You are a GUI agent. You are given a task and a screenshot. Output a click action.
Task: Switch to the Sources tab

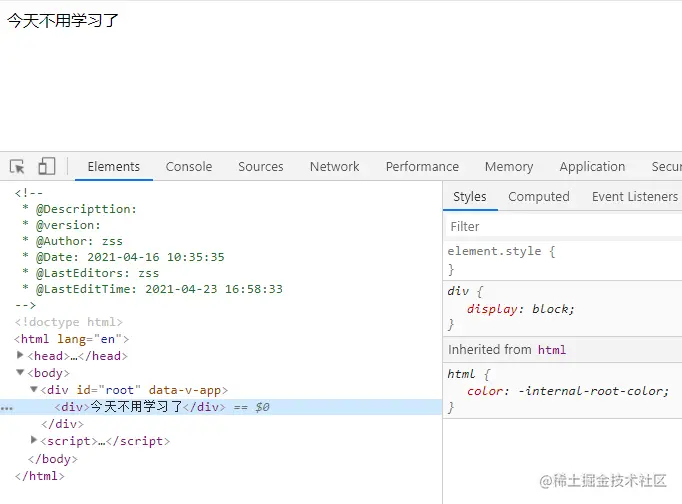pyautogui.click(x=261, y=167)
